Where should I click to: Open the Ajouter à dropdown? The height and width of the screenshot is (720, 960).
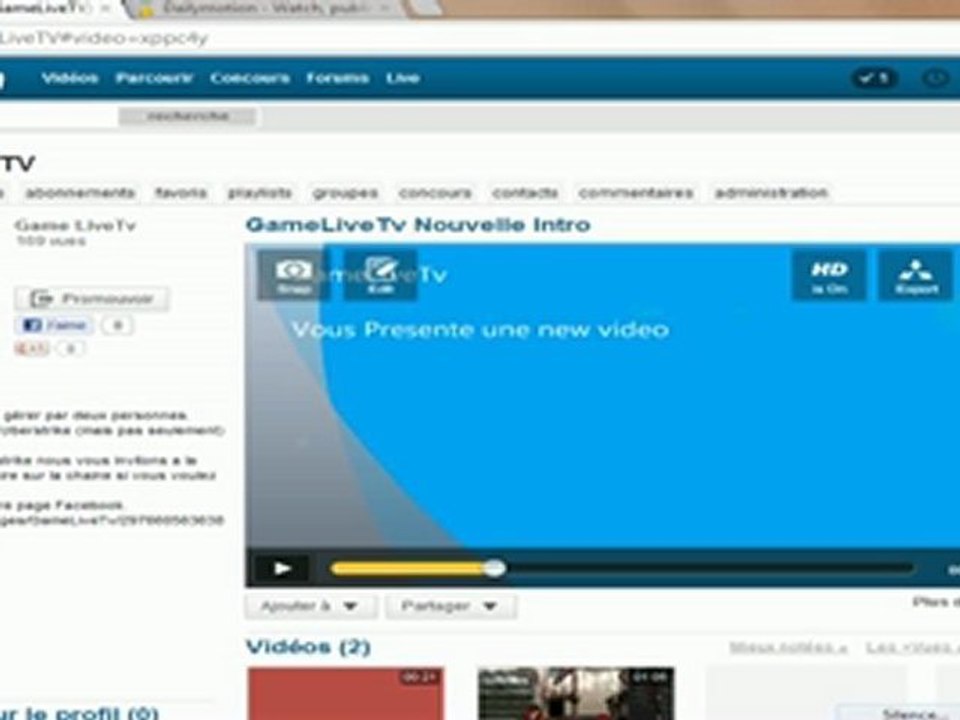tap(310, 606)
